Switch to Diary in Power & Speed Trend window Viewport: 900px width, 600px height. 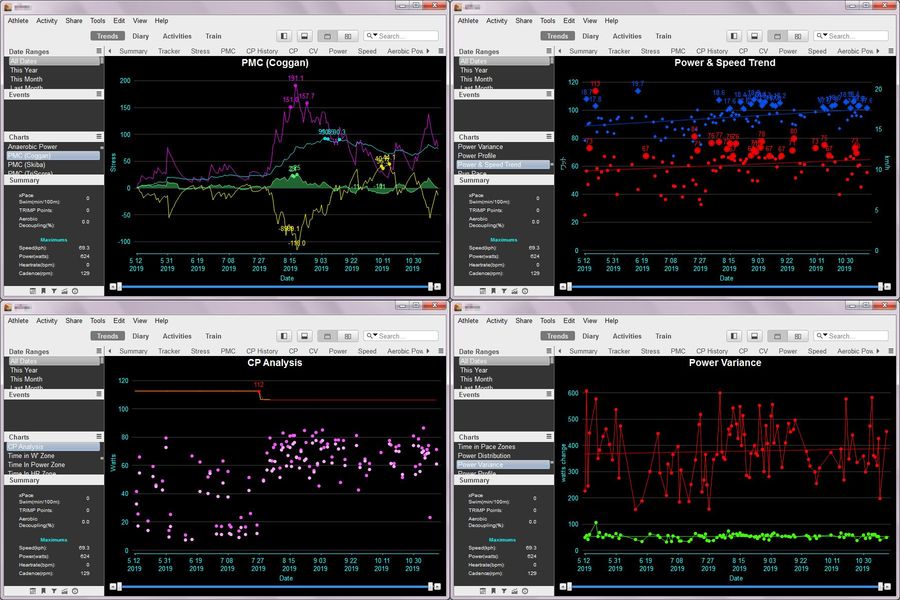[591, 36]
